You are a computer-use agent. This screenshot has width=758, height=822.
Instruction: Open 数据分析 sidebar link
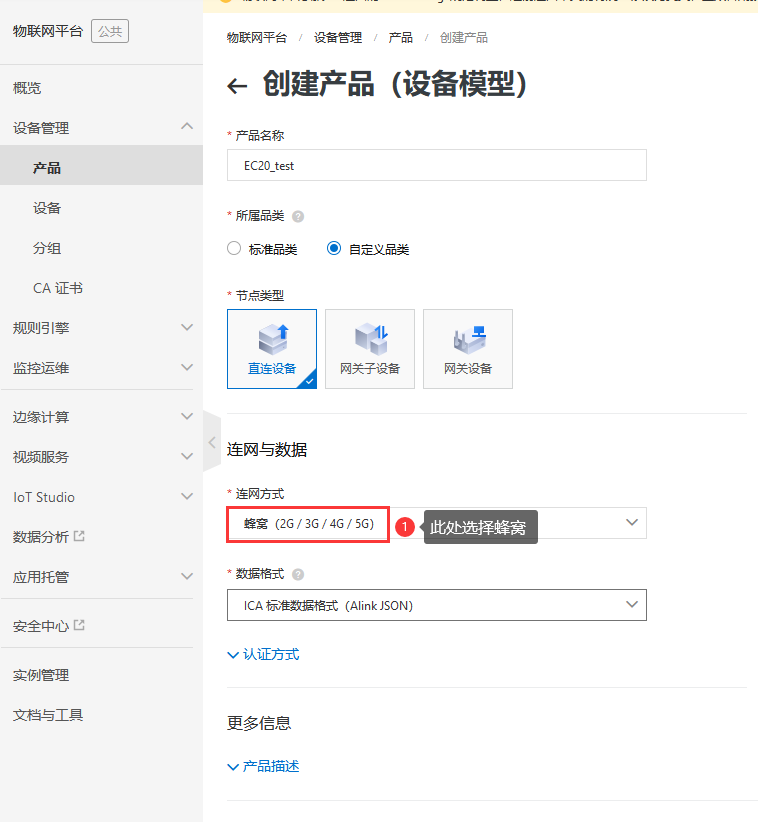click(41, 537)
